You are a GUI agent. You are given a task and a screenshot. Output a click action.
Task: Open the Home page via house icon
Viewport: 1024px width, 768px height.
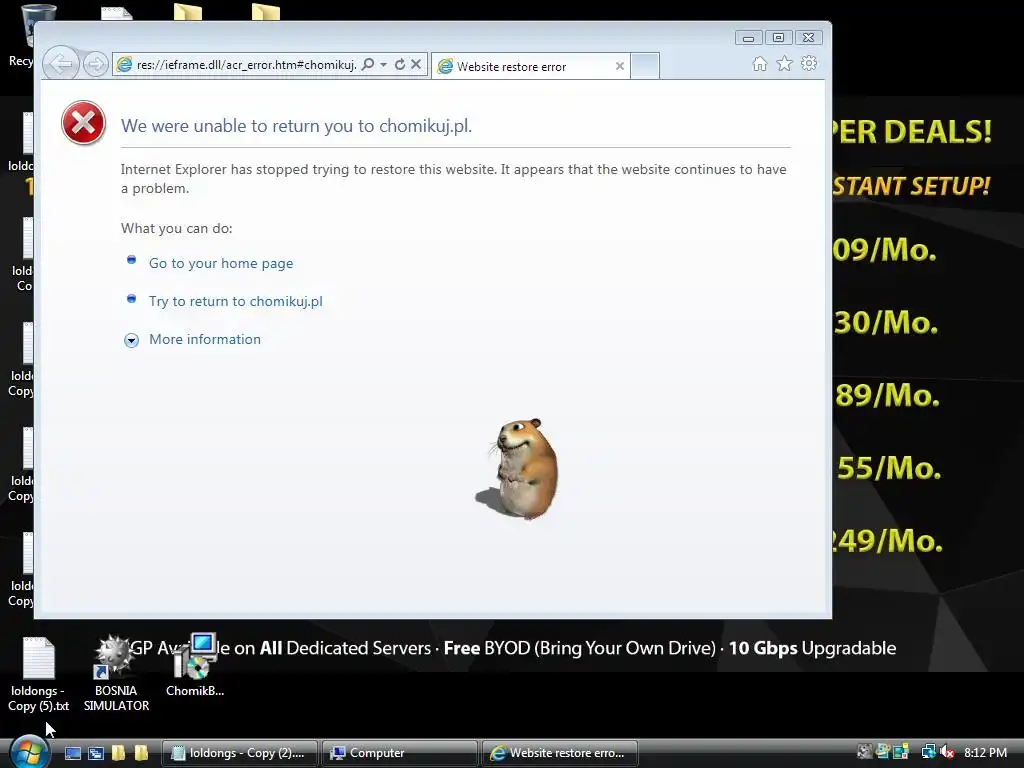click(x=760, y=63)
